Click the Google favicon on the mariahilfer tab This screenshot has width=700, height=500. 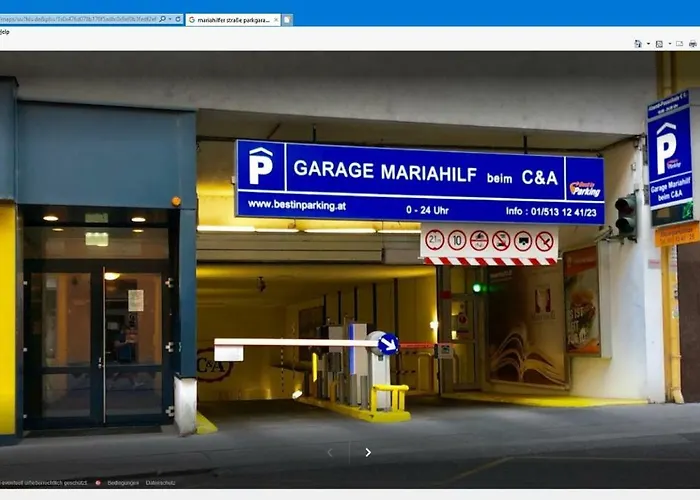click(191, 19)
